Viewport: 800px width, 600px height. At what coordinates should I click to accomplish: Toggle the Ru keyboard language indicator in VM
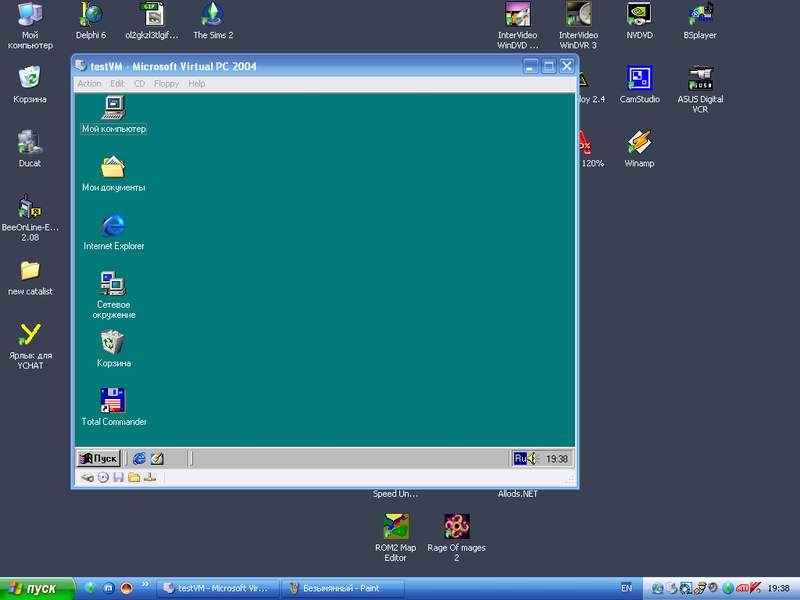[x=520, y=458]
